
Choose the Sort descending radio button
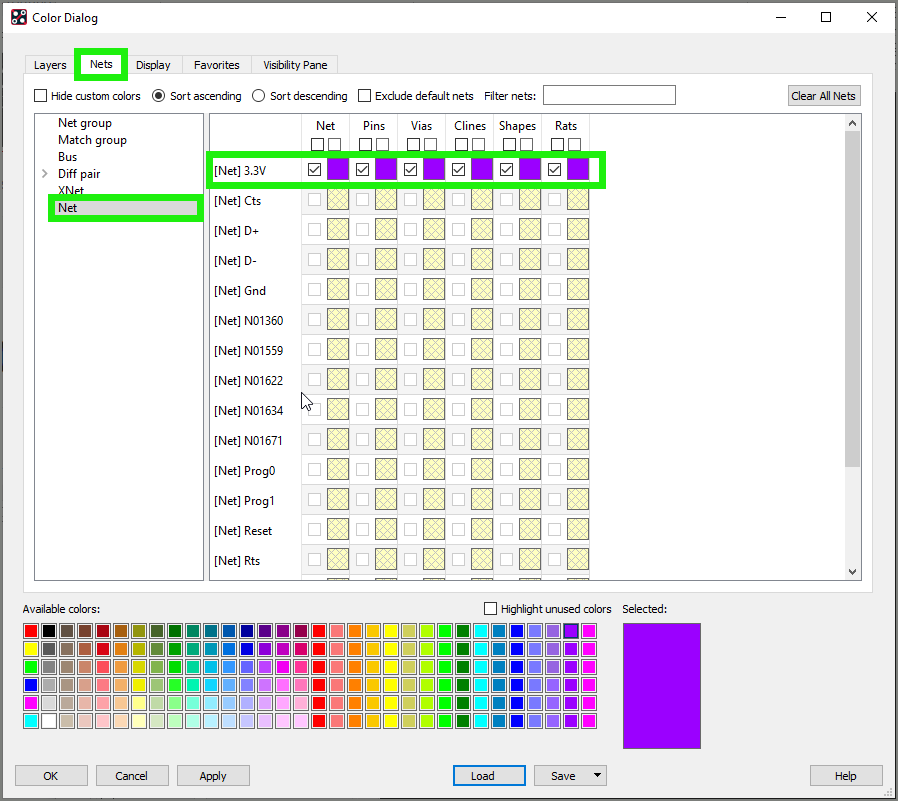pos(259,96)
